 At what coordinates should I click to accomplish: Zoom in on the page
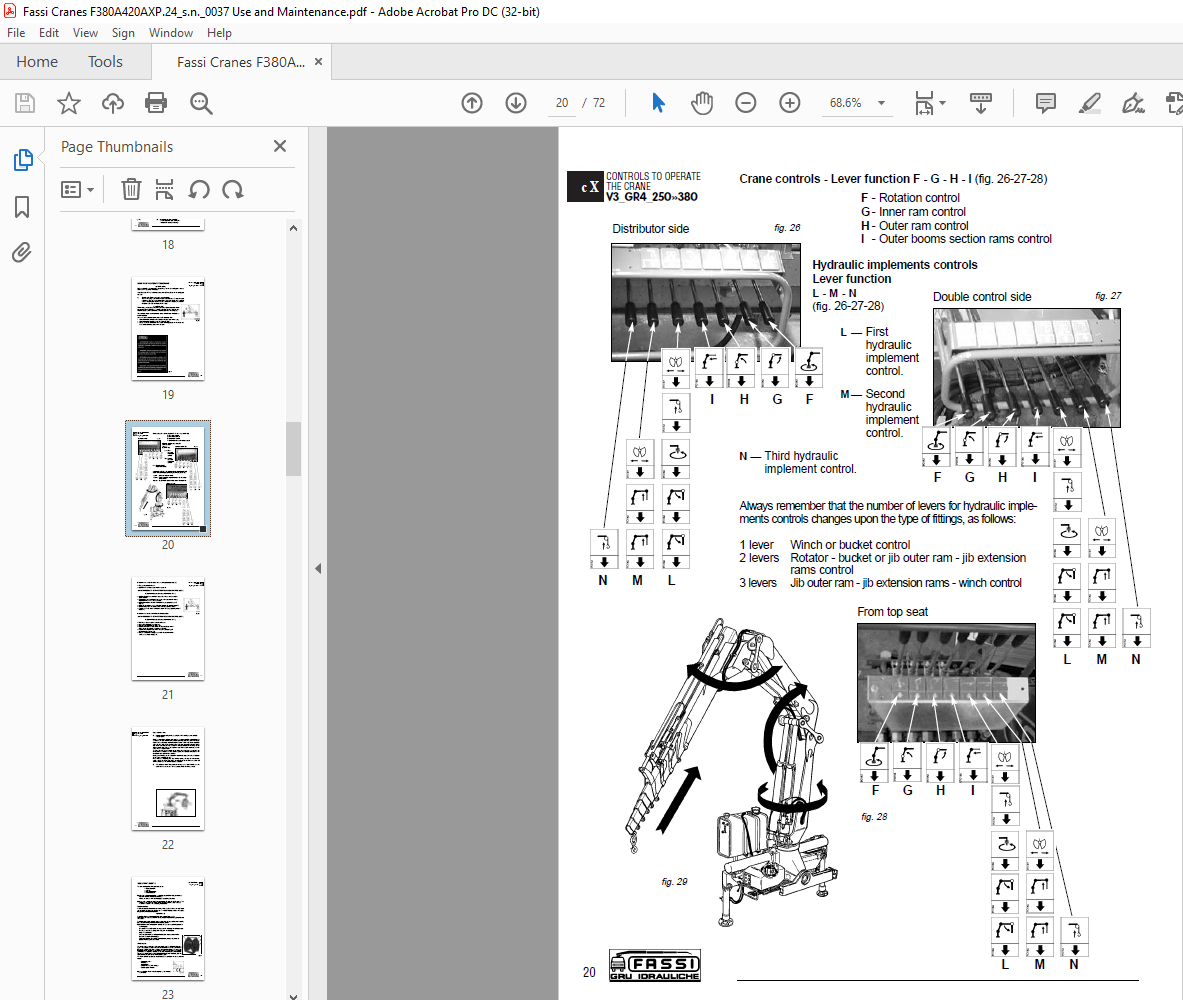coord(789,103)
